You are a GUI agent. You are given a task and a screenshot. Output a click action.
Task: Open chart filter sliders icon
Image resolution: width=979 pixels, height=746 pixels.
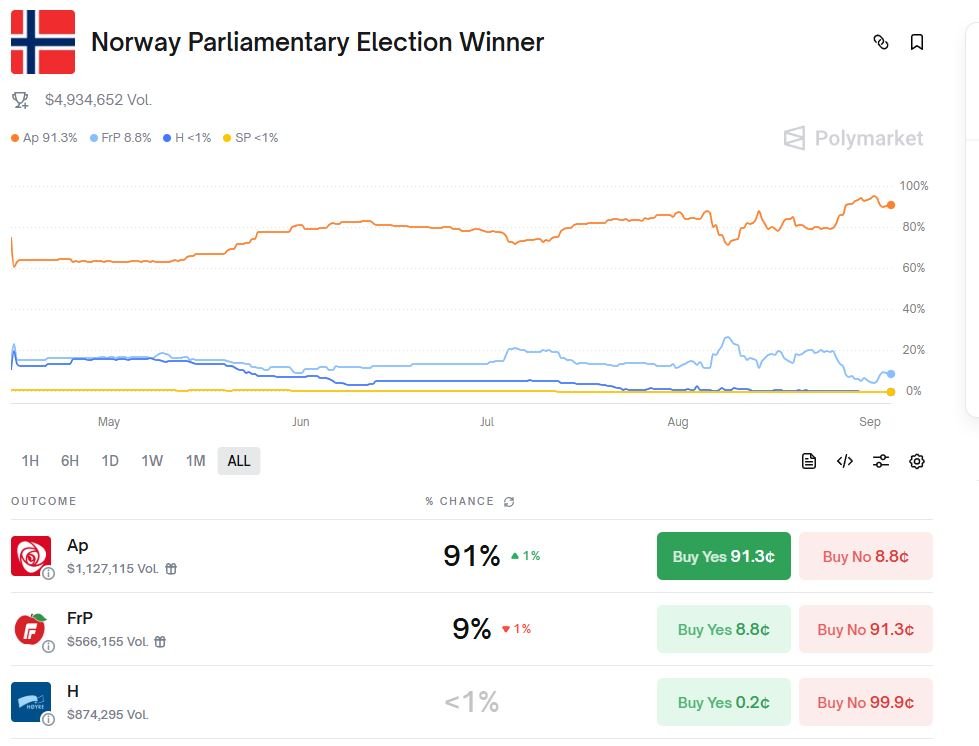point(881,461)
